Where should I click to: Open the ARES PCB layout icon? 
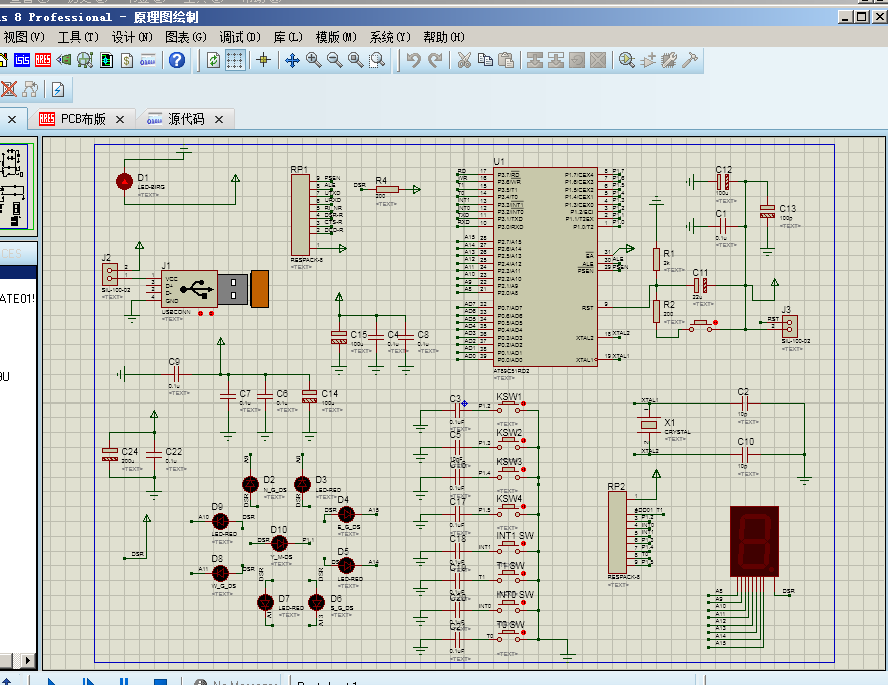(43, 60)
